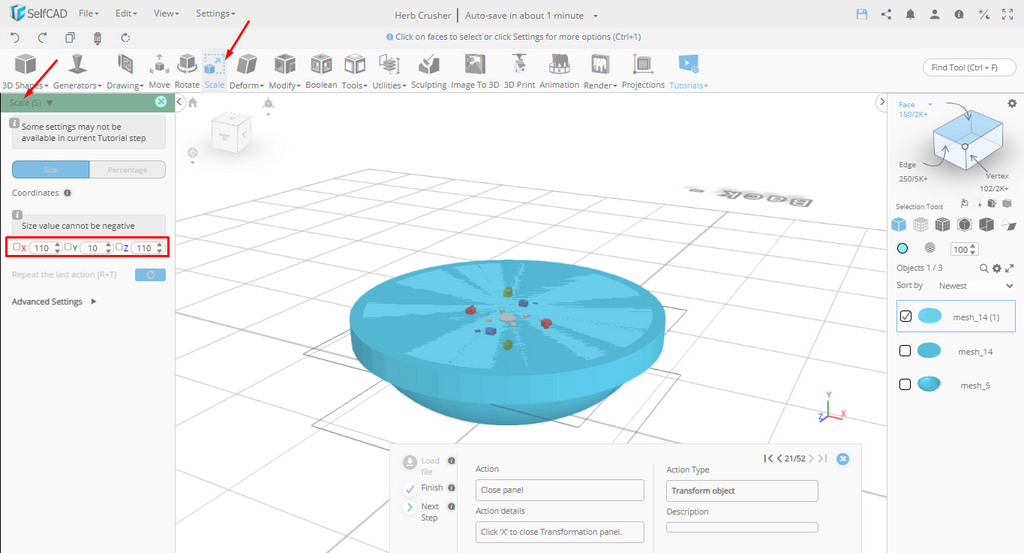Open the Sort by Newest dropdown

pyautogui.click(x=975, y=286)
